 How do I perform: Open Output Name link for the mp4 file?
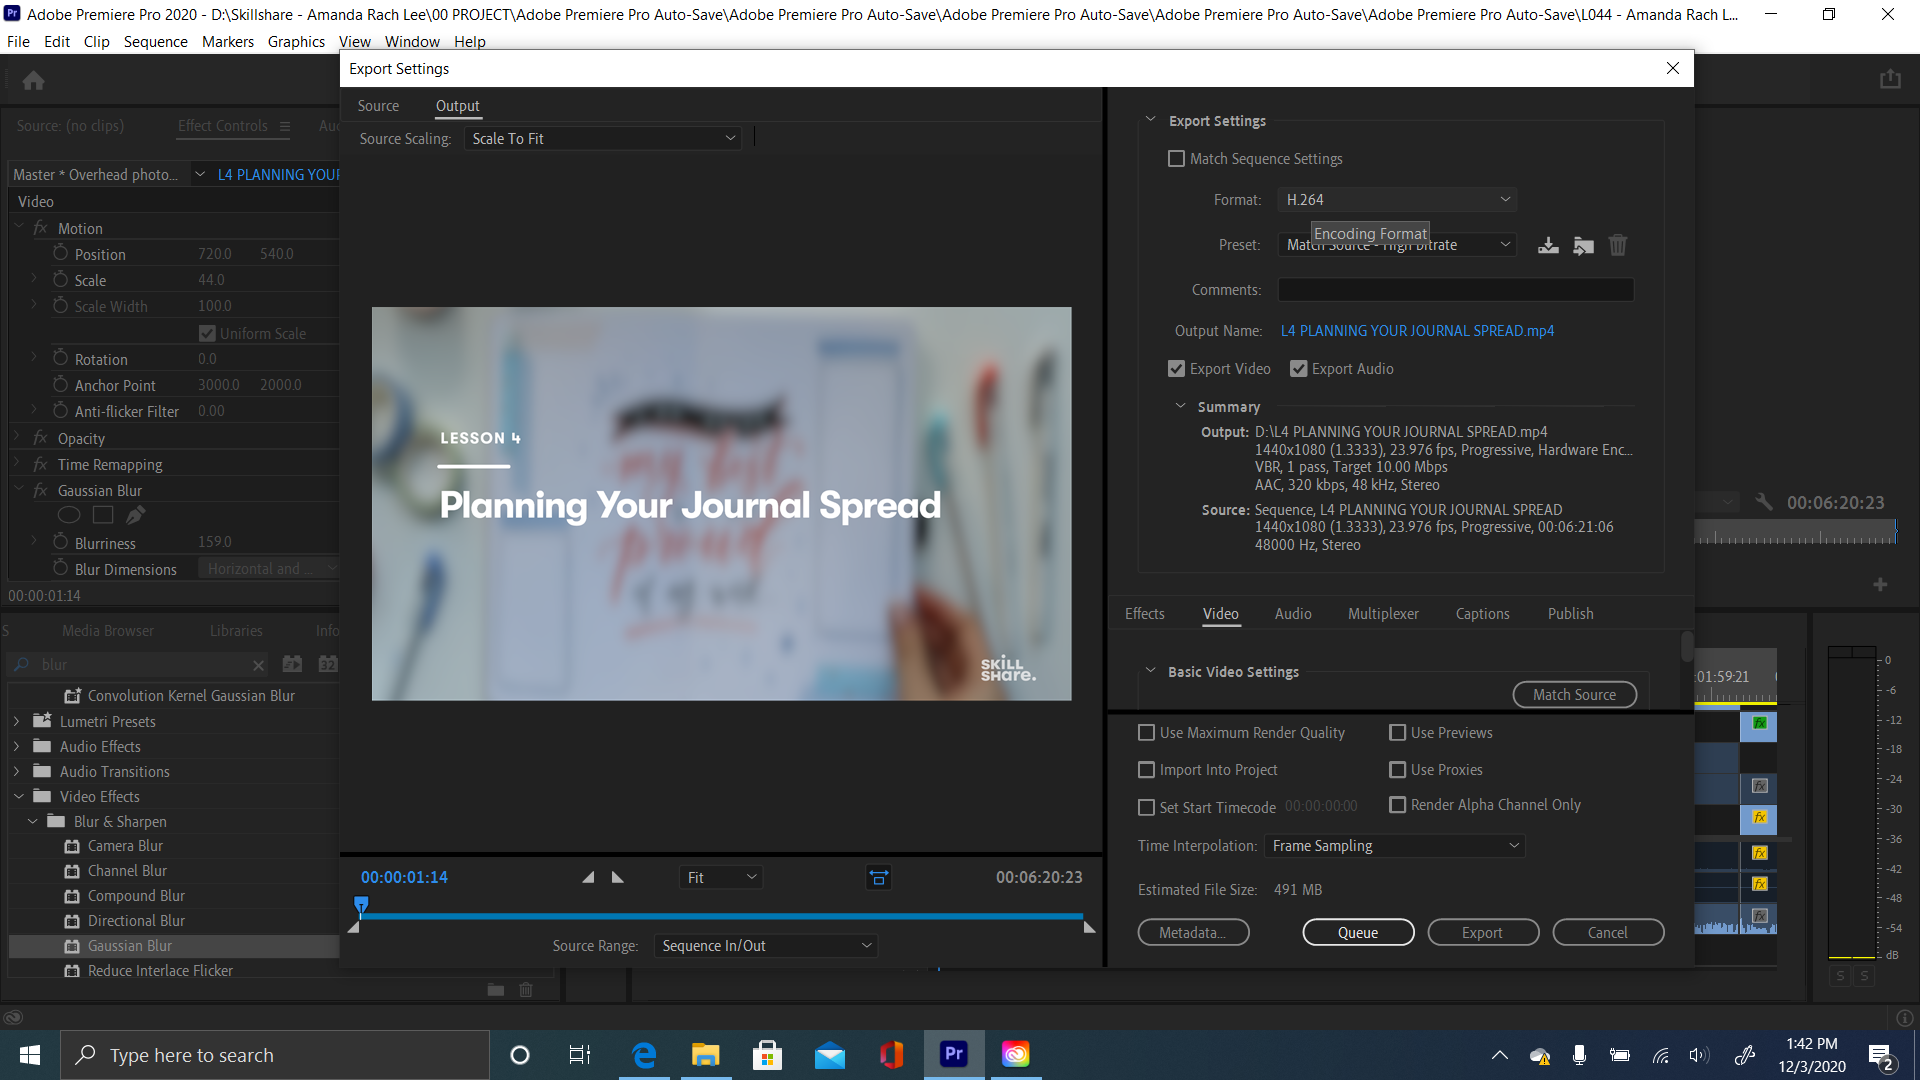pos(1417,330)
